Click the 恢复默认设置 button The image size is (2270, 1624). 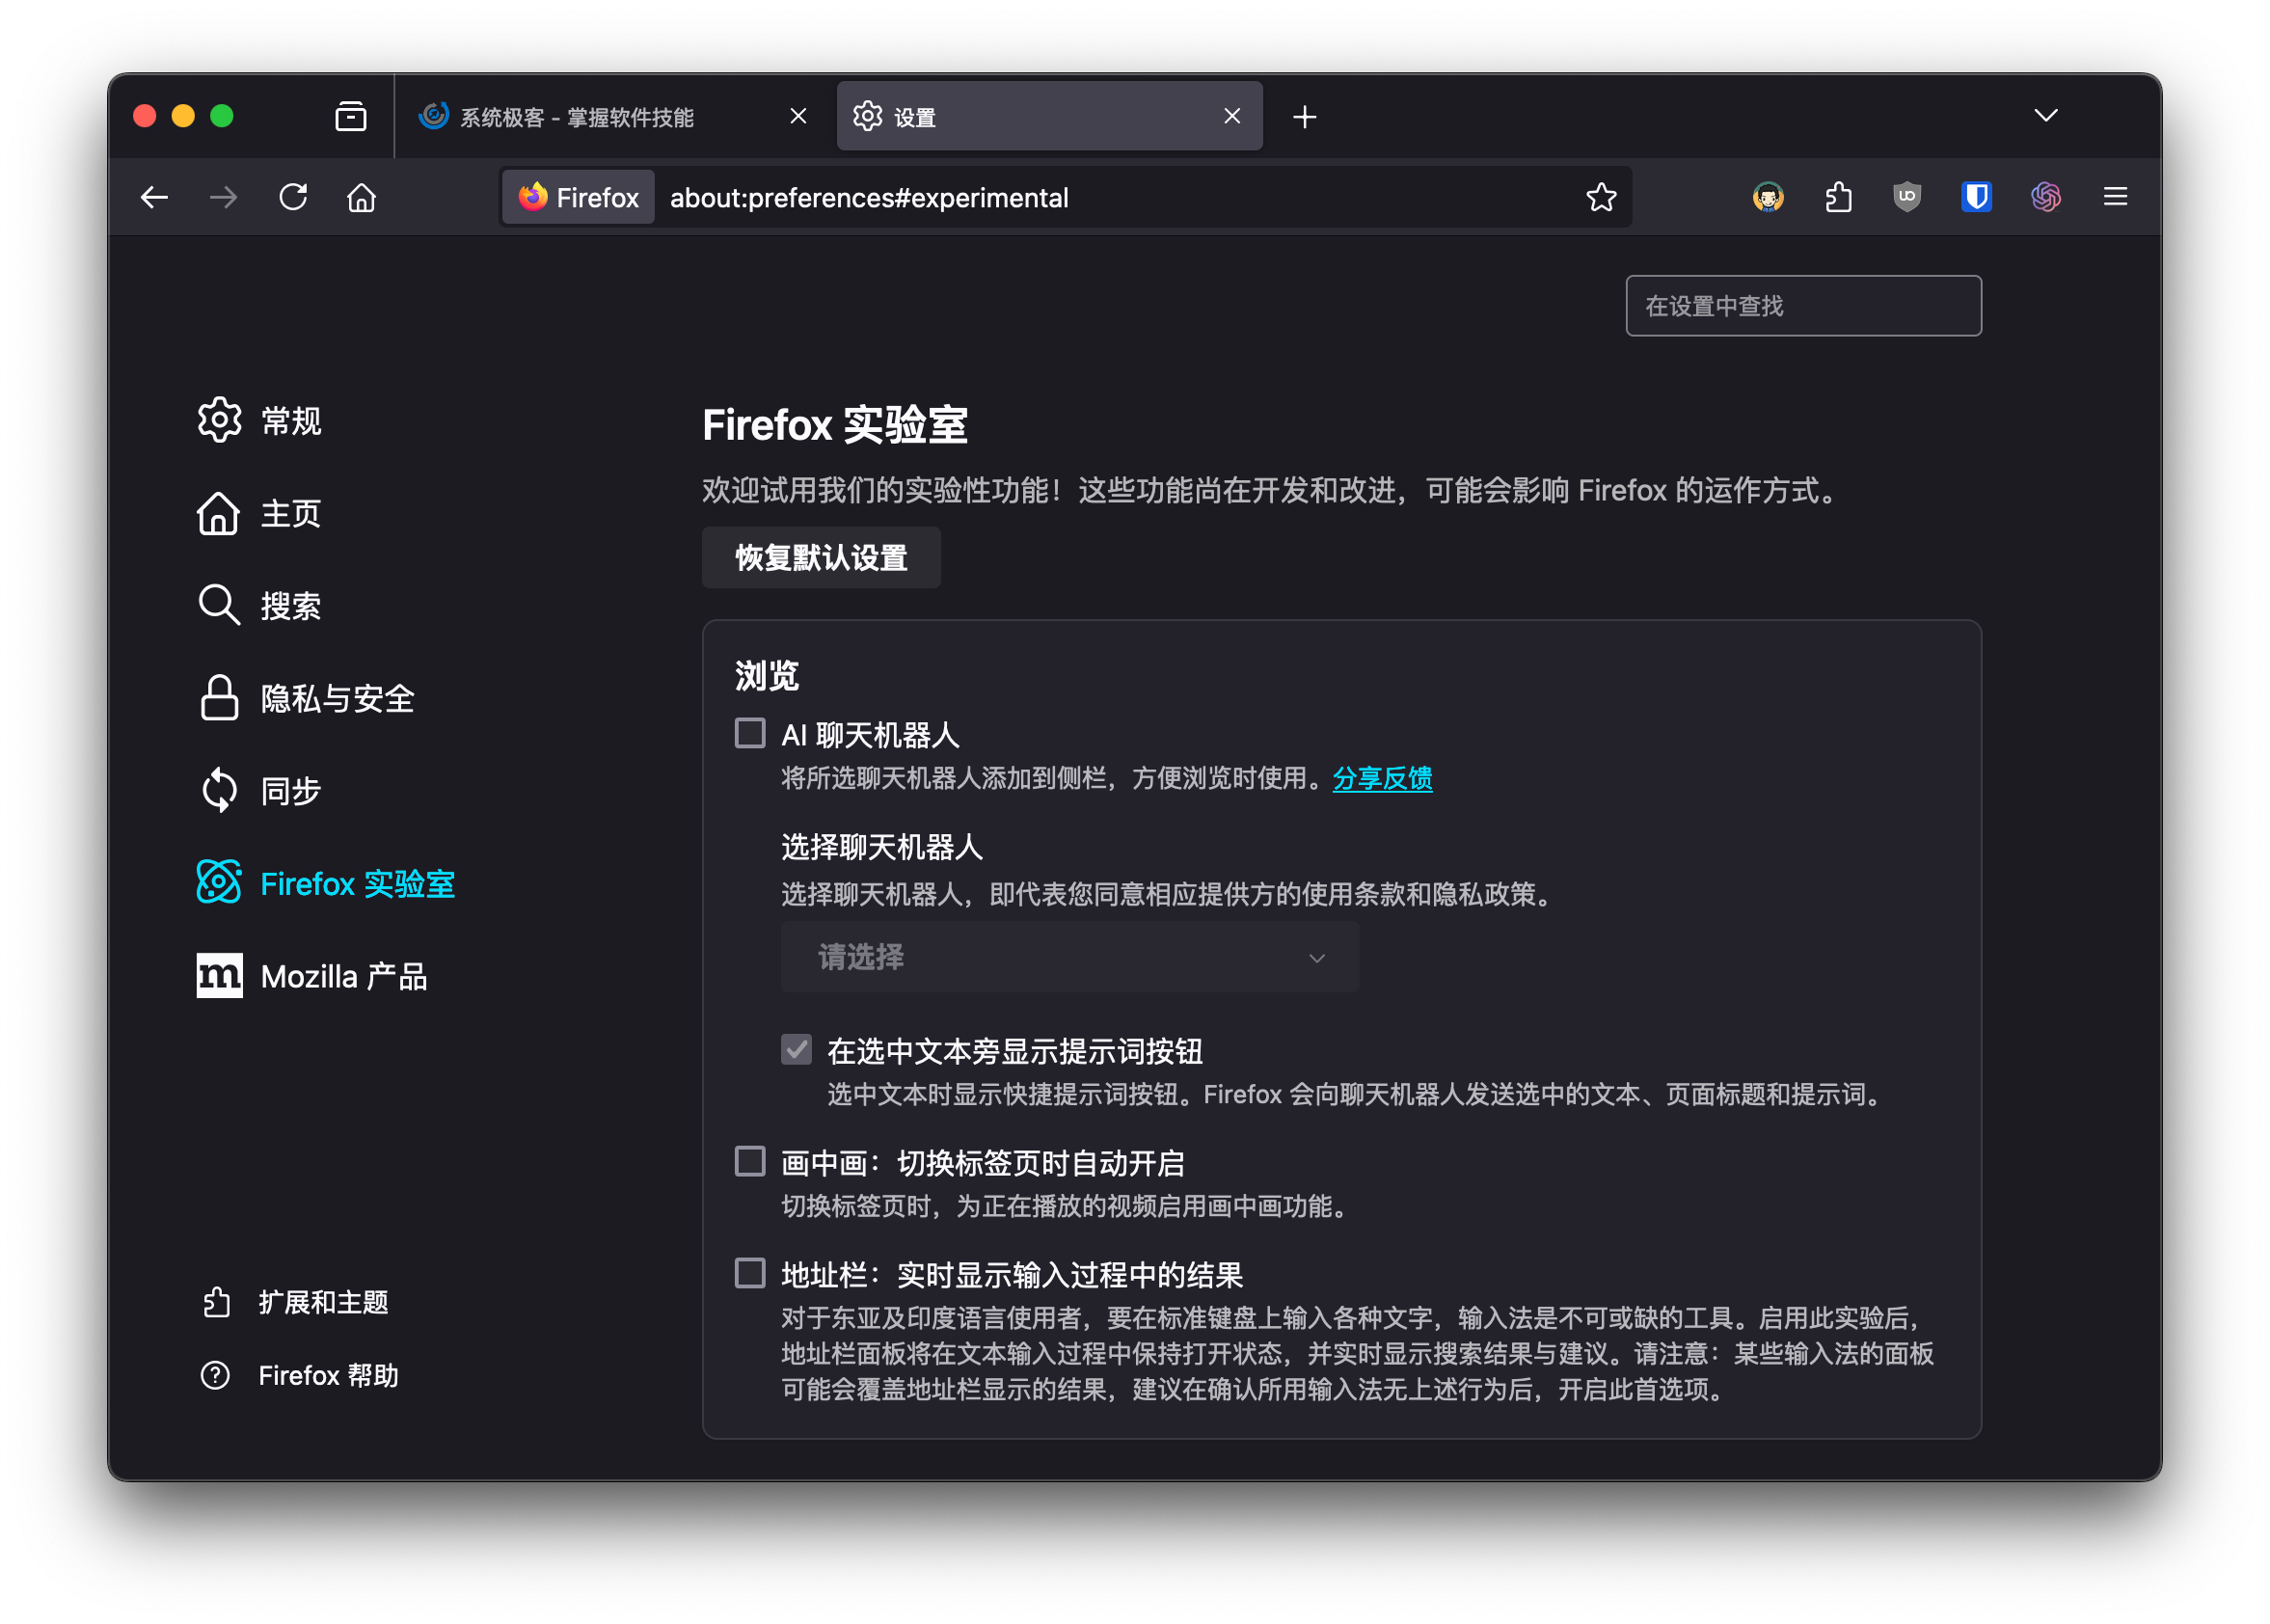coord(821,557)
